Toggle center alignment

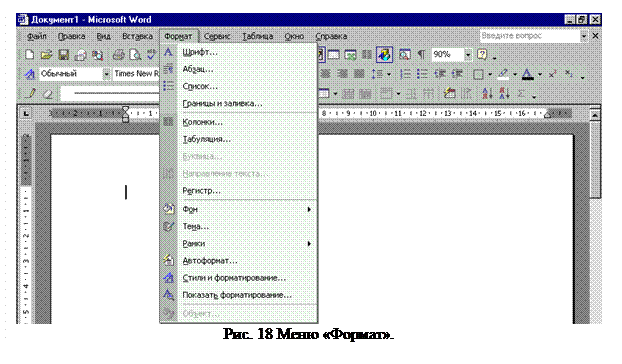click(325, 74)
